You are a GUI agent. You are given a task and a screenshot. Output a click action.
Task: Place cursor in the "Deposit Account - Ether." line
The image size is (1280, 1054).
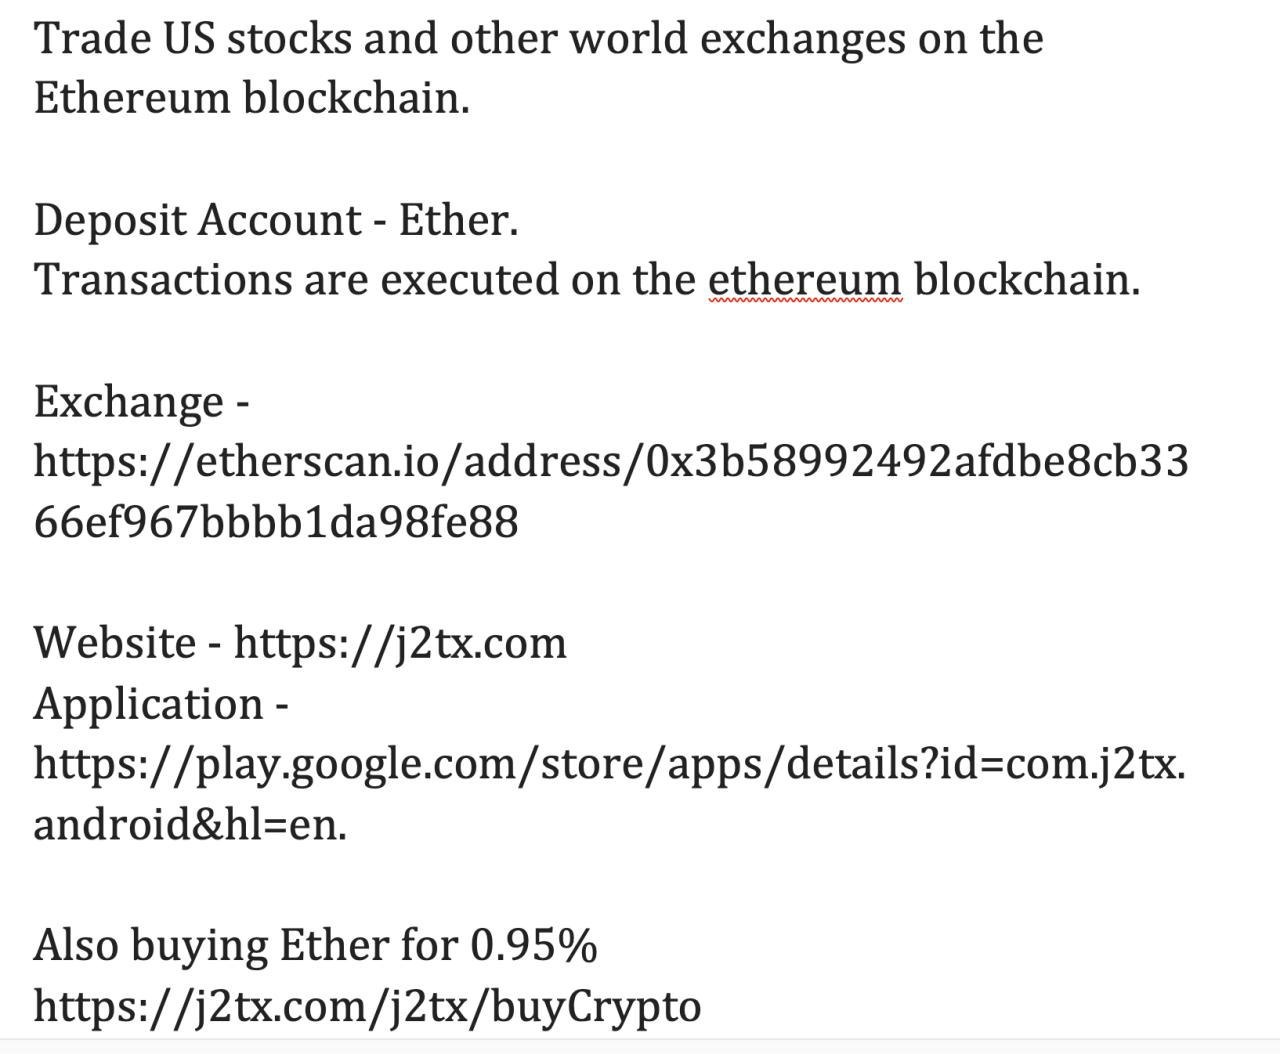[x=275, y=220]
